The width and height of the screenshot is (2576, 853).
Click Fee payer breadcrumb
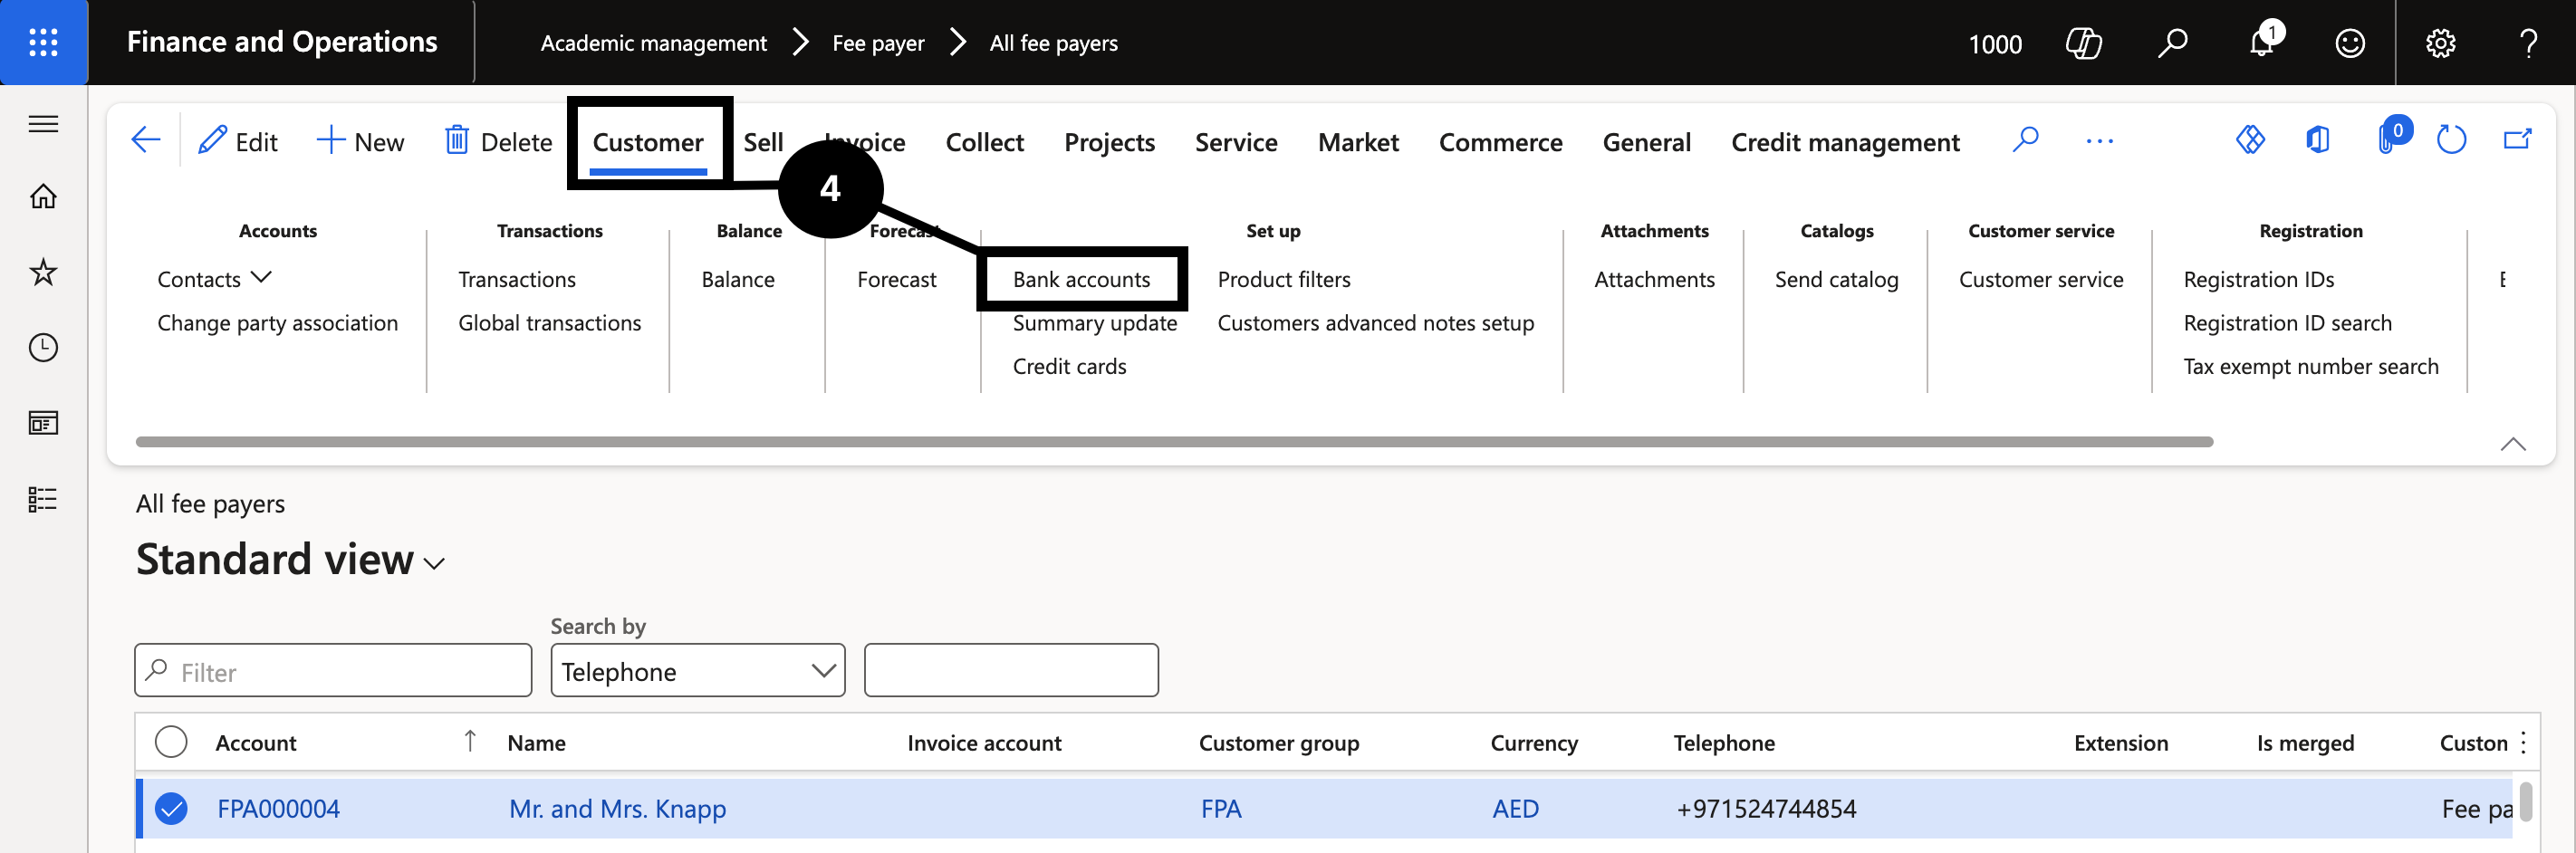point(878,43)
